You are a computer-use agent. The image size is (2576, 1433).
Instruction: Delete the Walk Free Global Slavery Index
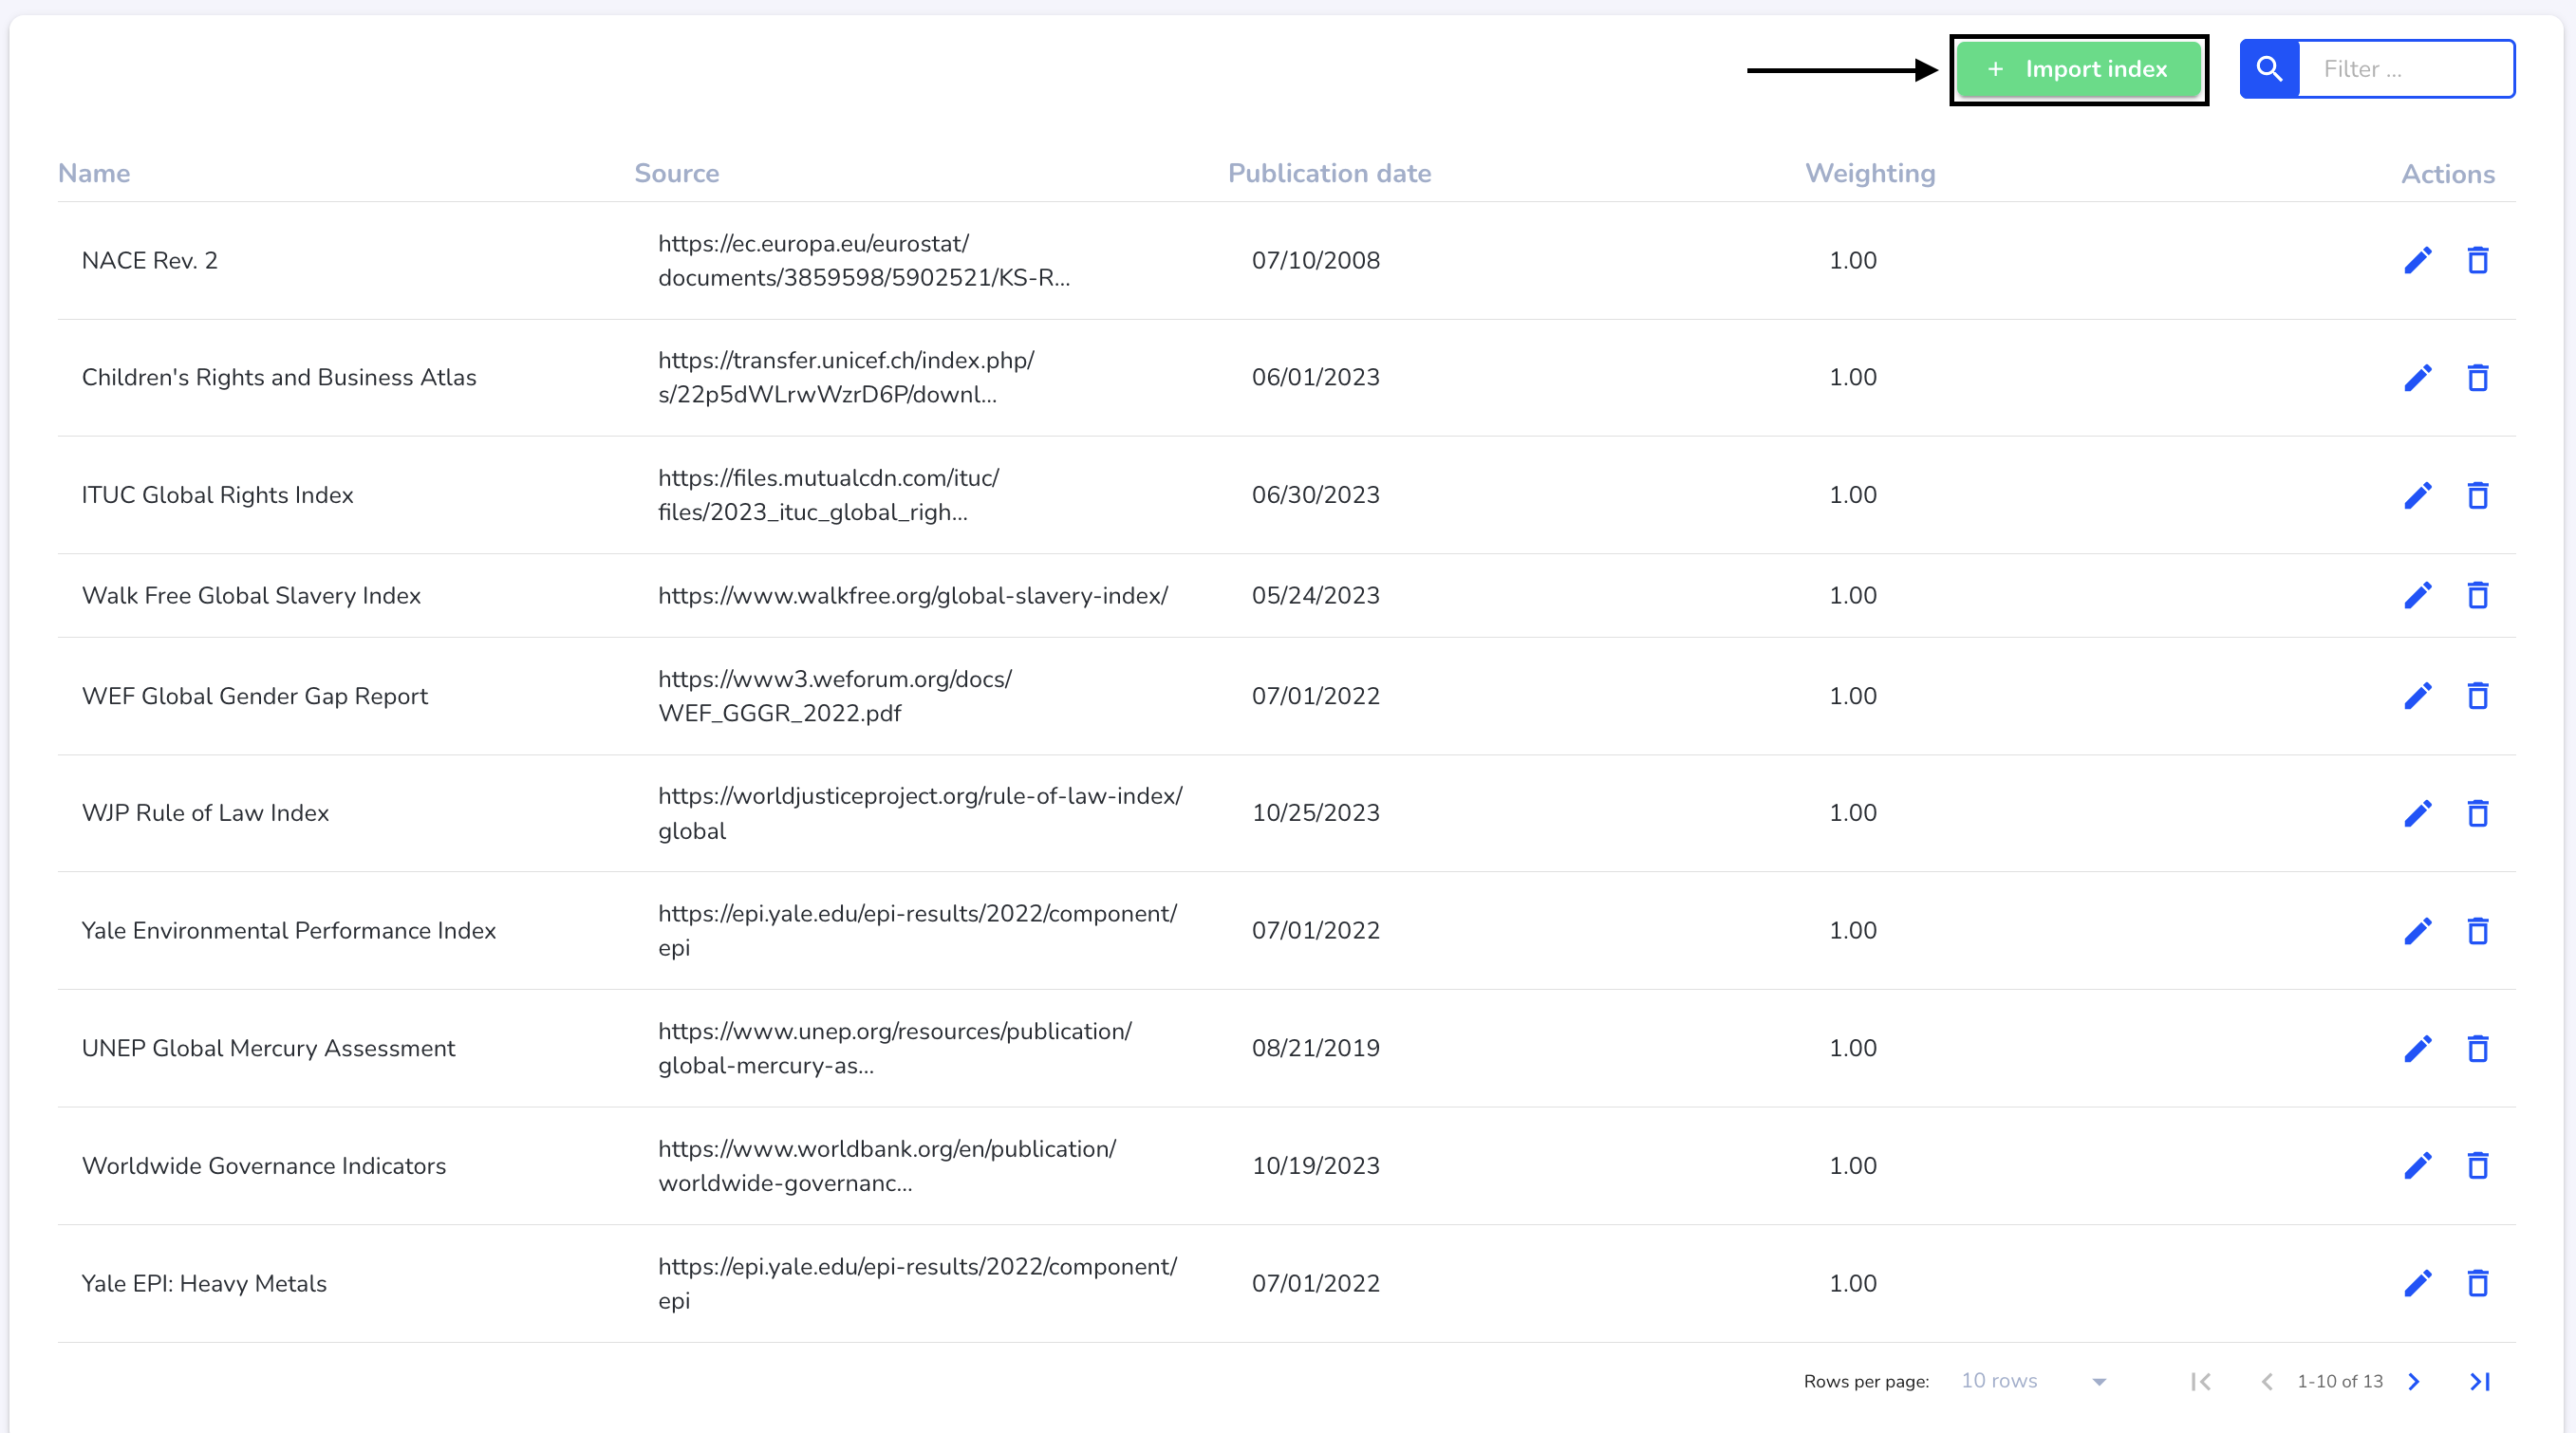[x=2477, y=595]
